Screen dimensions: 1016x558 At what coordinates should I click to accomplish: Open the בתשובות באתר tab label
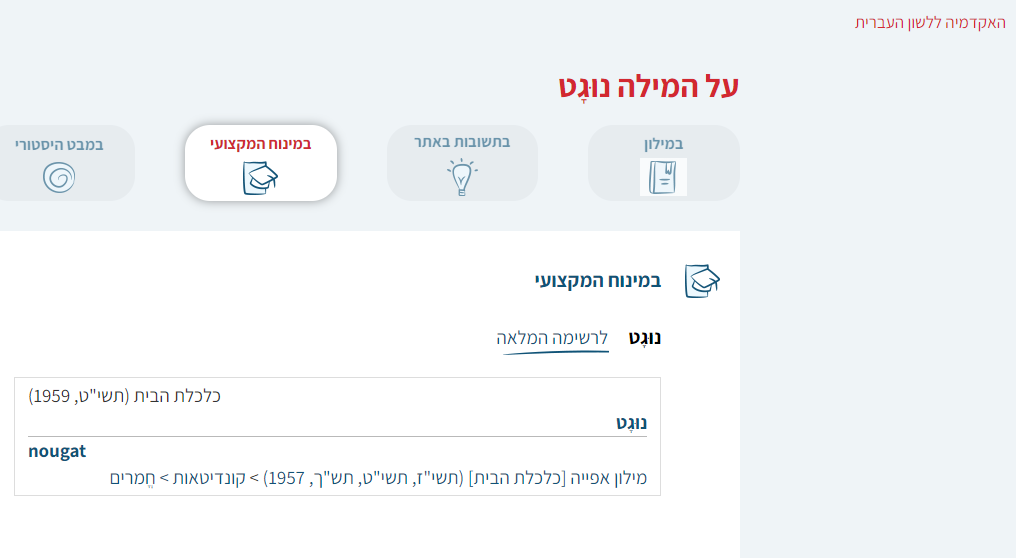pyautogui.click(x=462, y=142)
